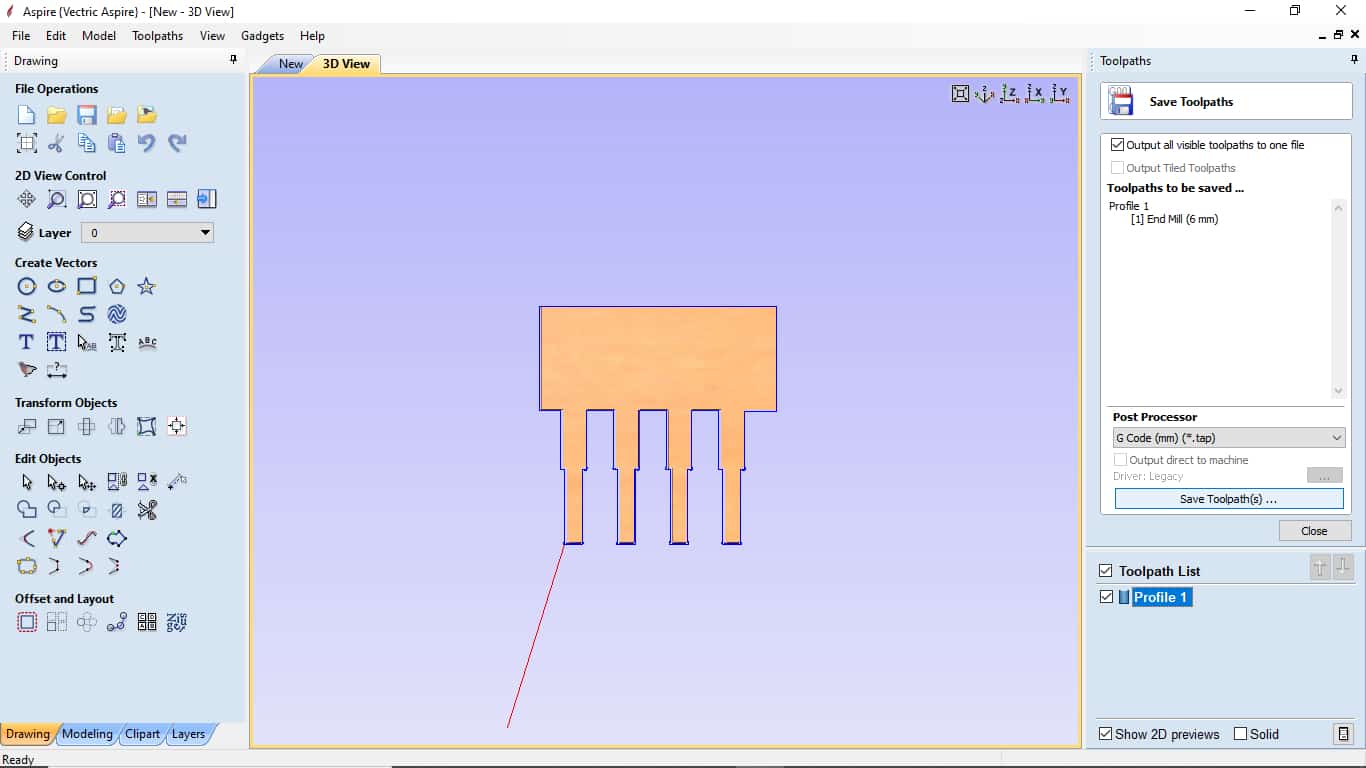Screen dimensions: 1366x768
Task: Select the Profile 1 toolpath item
Action: pos(1162,597)
